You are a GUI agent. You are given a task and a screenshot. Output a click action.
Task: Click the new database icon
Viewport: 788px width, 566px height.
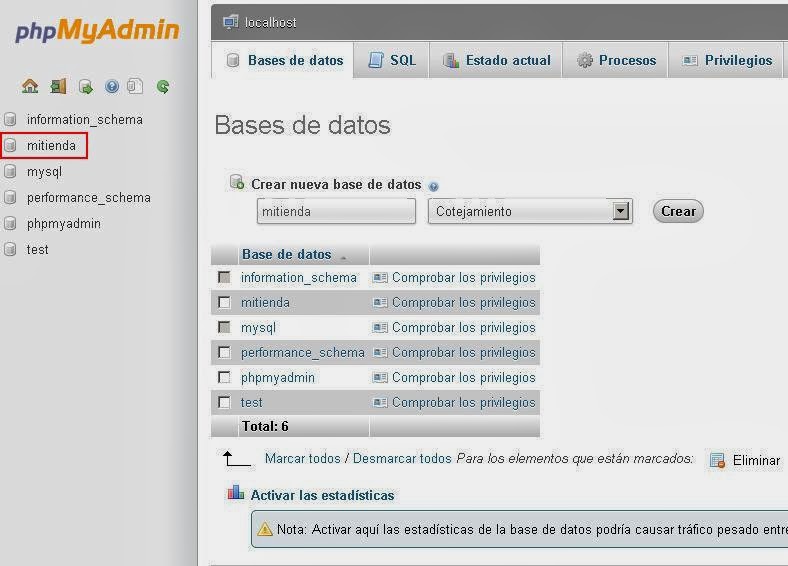pyautogui.click(x=237, y=182)
